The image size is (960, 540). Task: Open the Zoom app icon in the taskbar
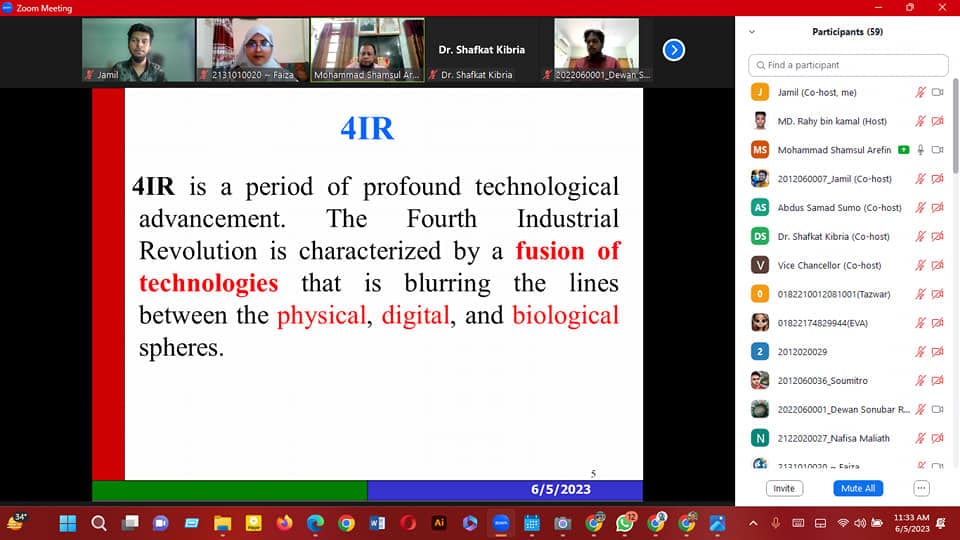click(500, 523)
